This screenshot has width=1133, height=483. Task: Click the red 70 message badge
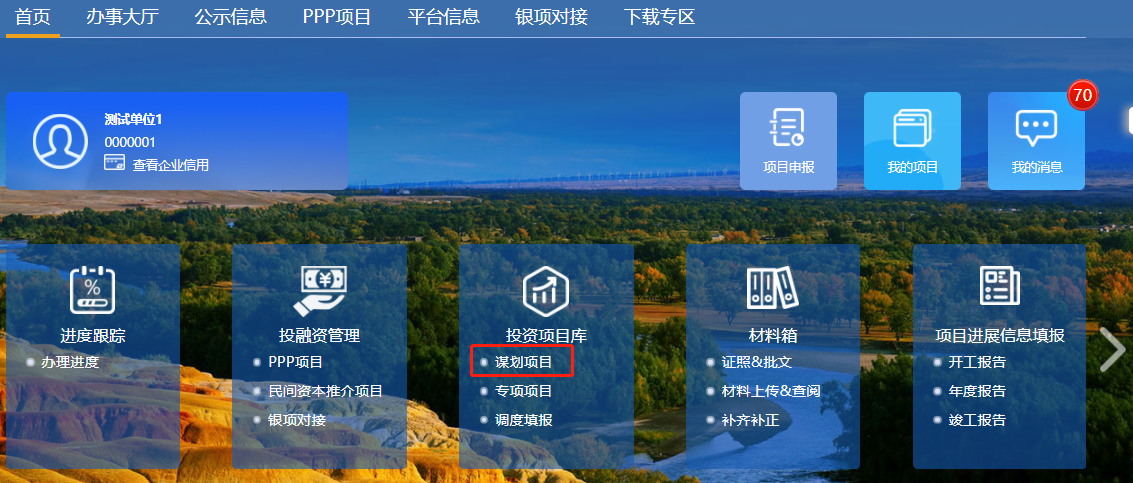pyautogui.click(x=1082, y=95)
